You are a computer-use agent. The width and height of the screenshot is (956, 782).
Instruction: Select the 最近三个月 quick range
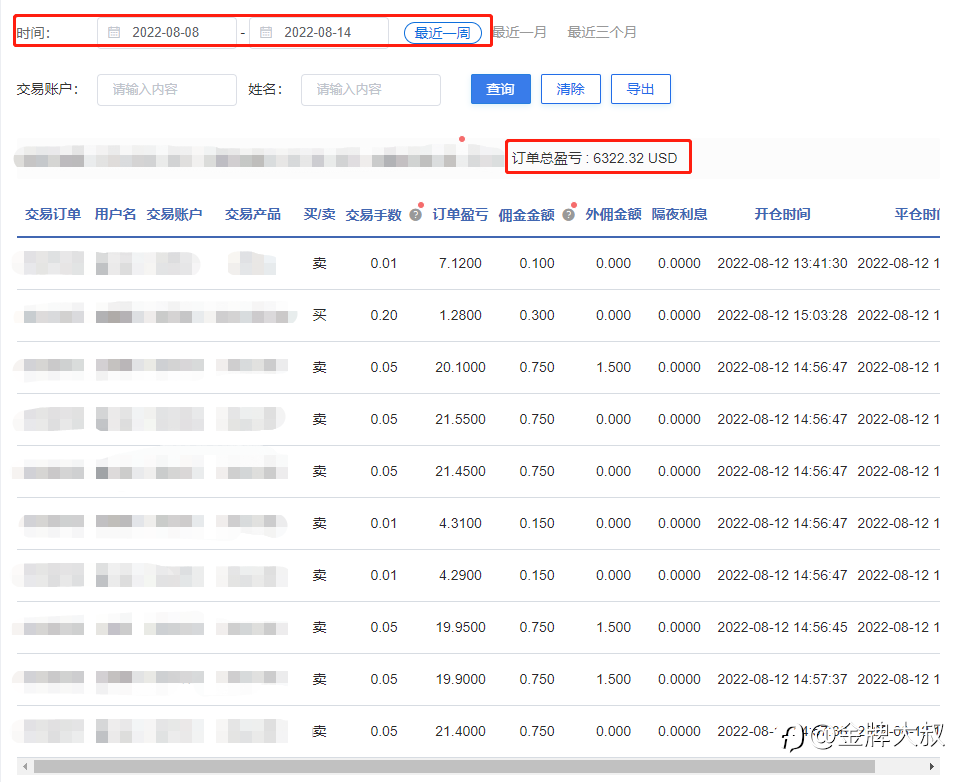602,32
